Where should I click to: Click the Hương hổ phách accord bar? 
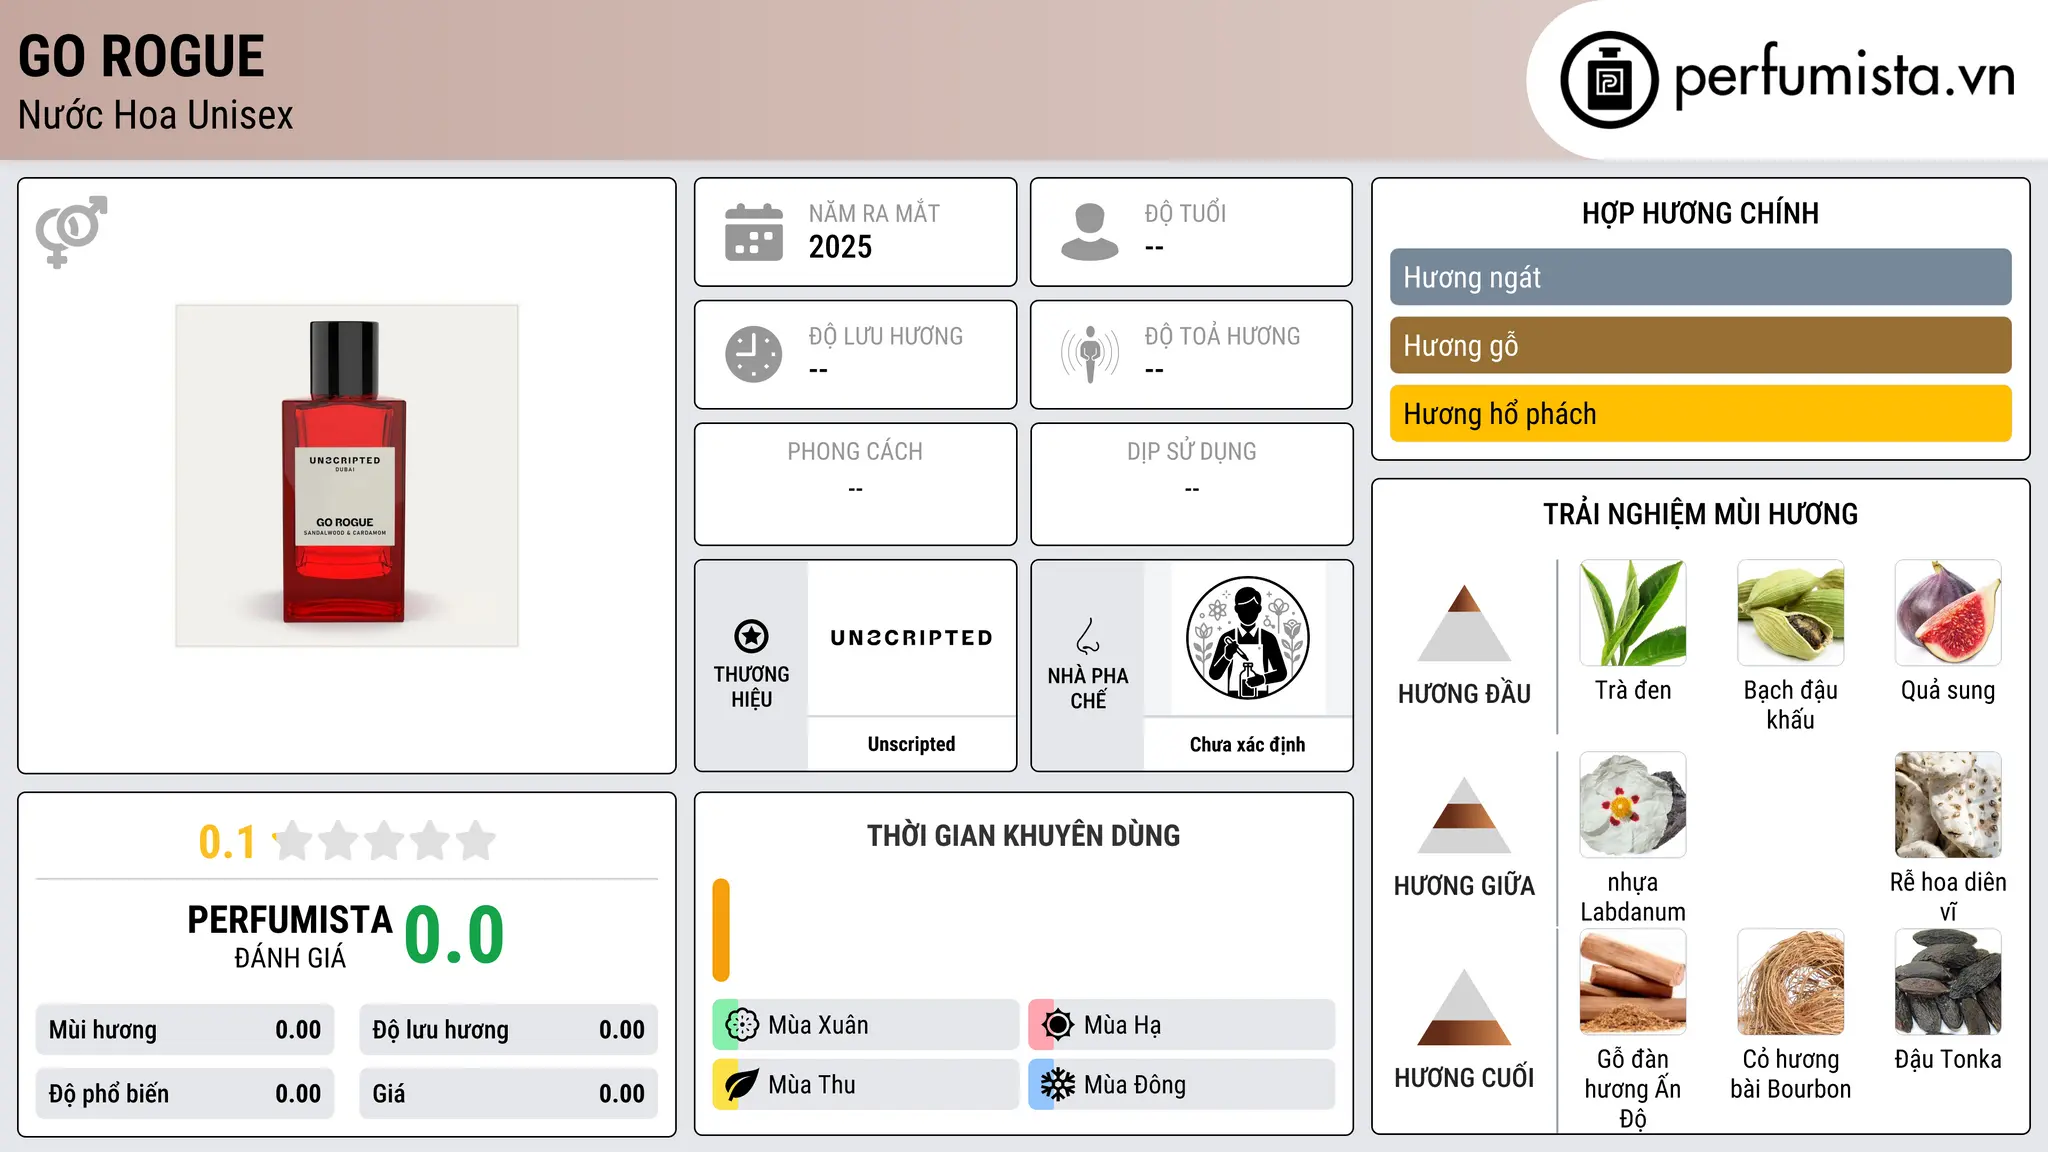[1700, 414]
